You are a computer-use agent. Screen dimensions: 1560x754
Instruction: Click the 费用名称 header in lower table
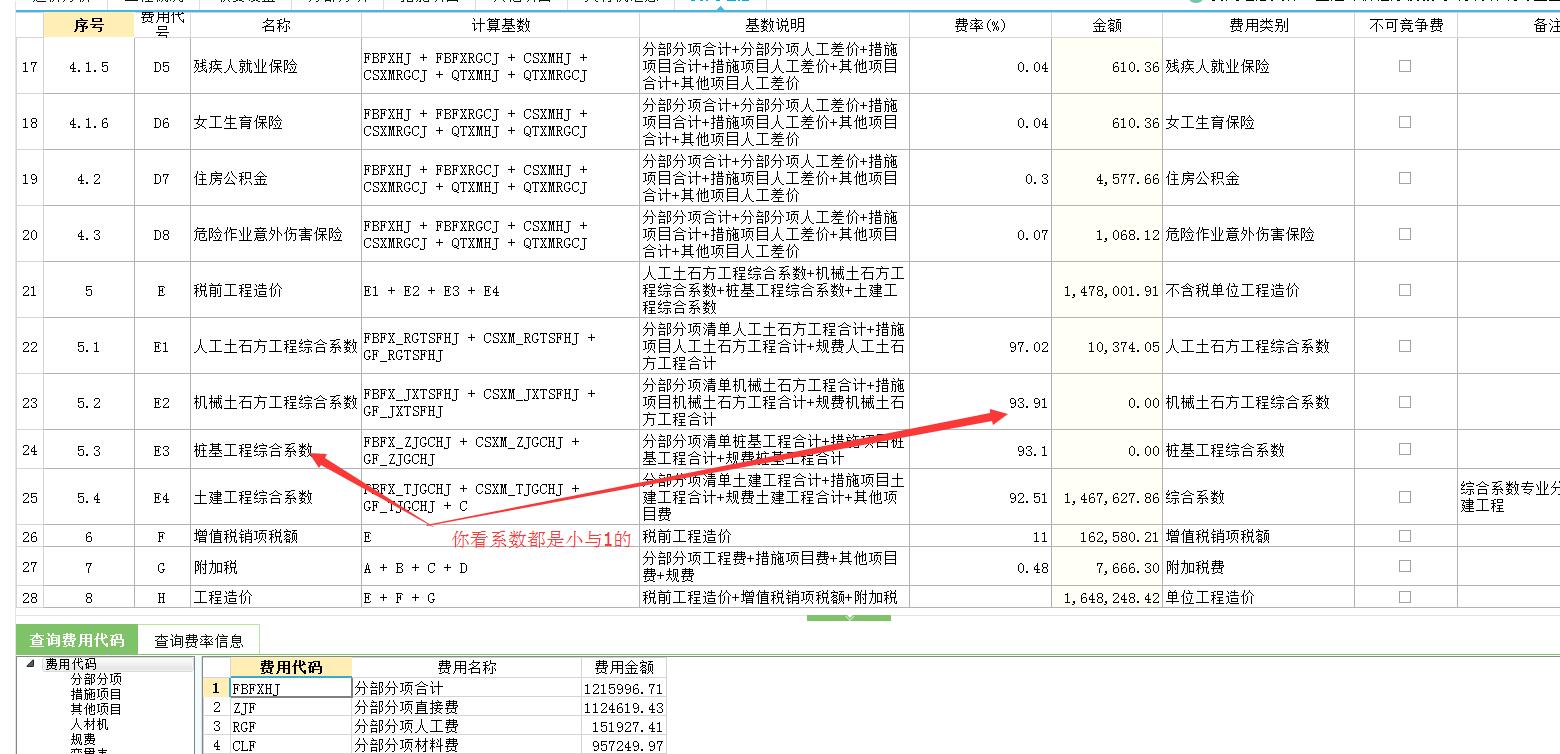pyautogui.click(x=467, y=667)
